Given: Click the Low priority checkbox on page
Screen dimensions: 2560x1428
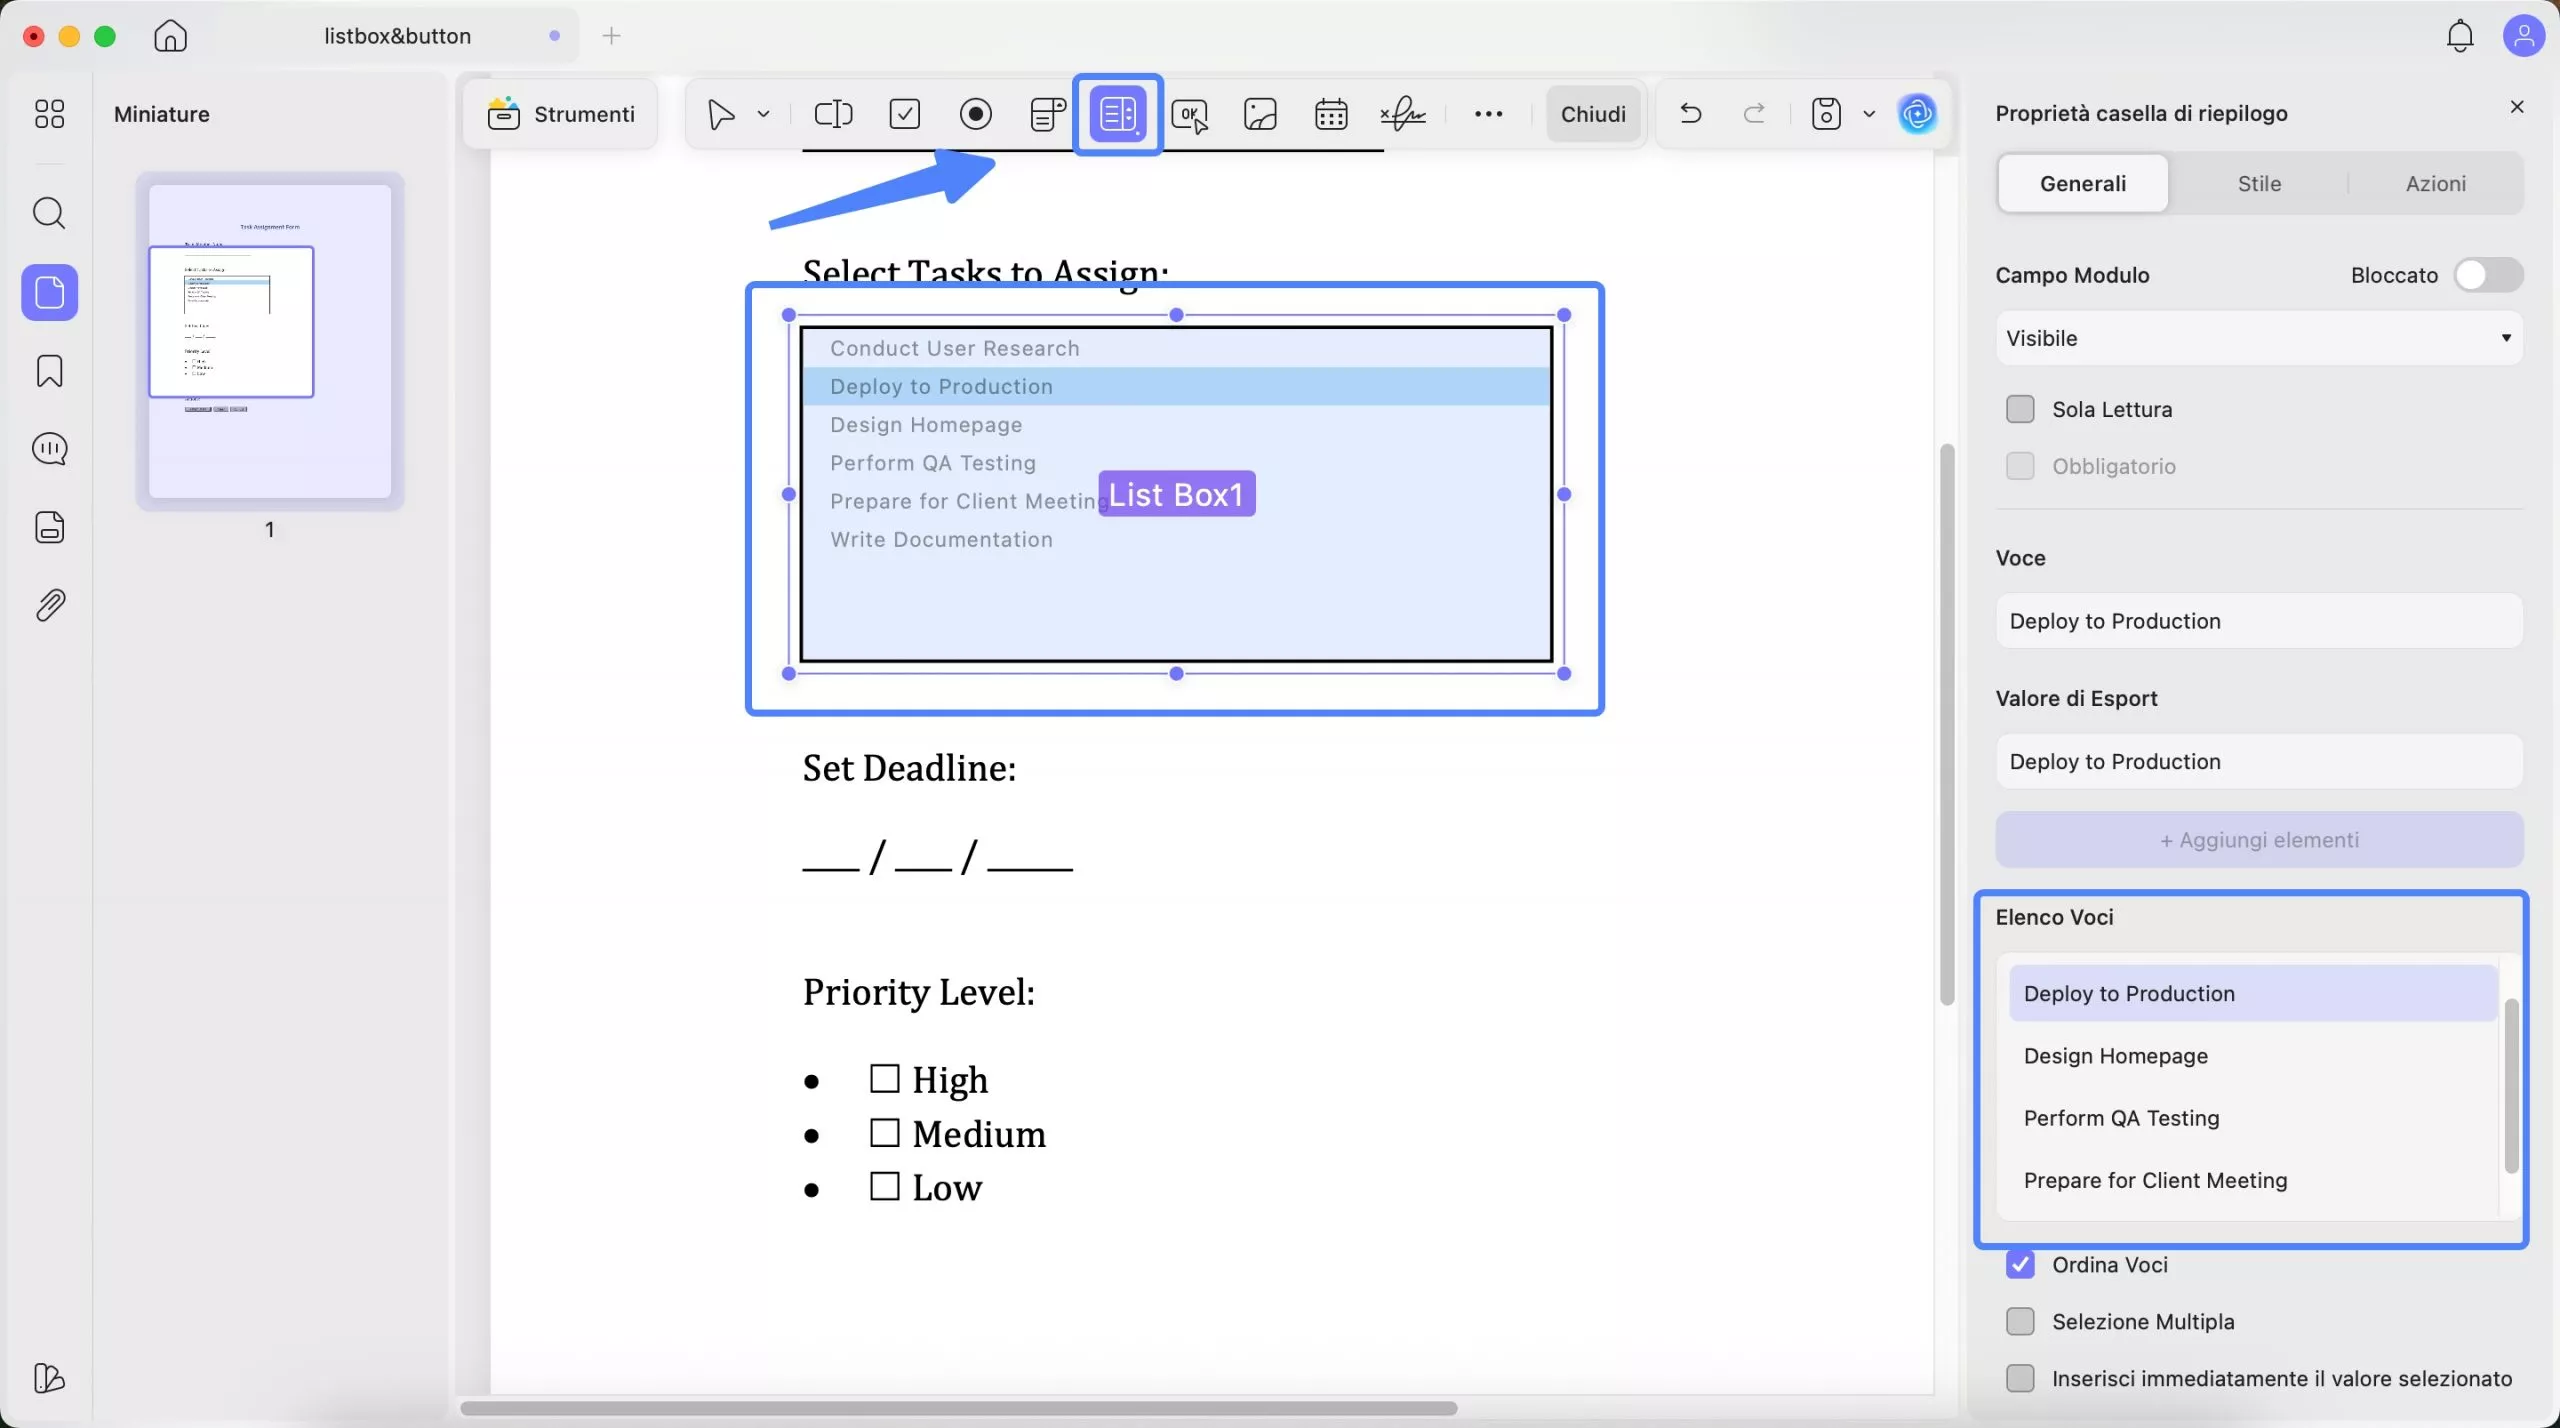Looking at the screenshot, I should pos(884,1186).
